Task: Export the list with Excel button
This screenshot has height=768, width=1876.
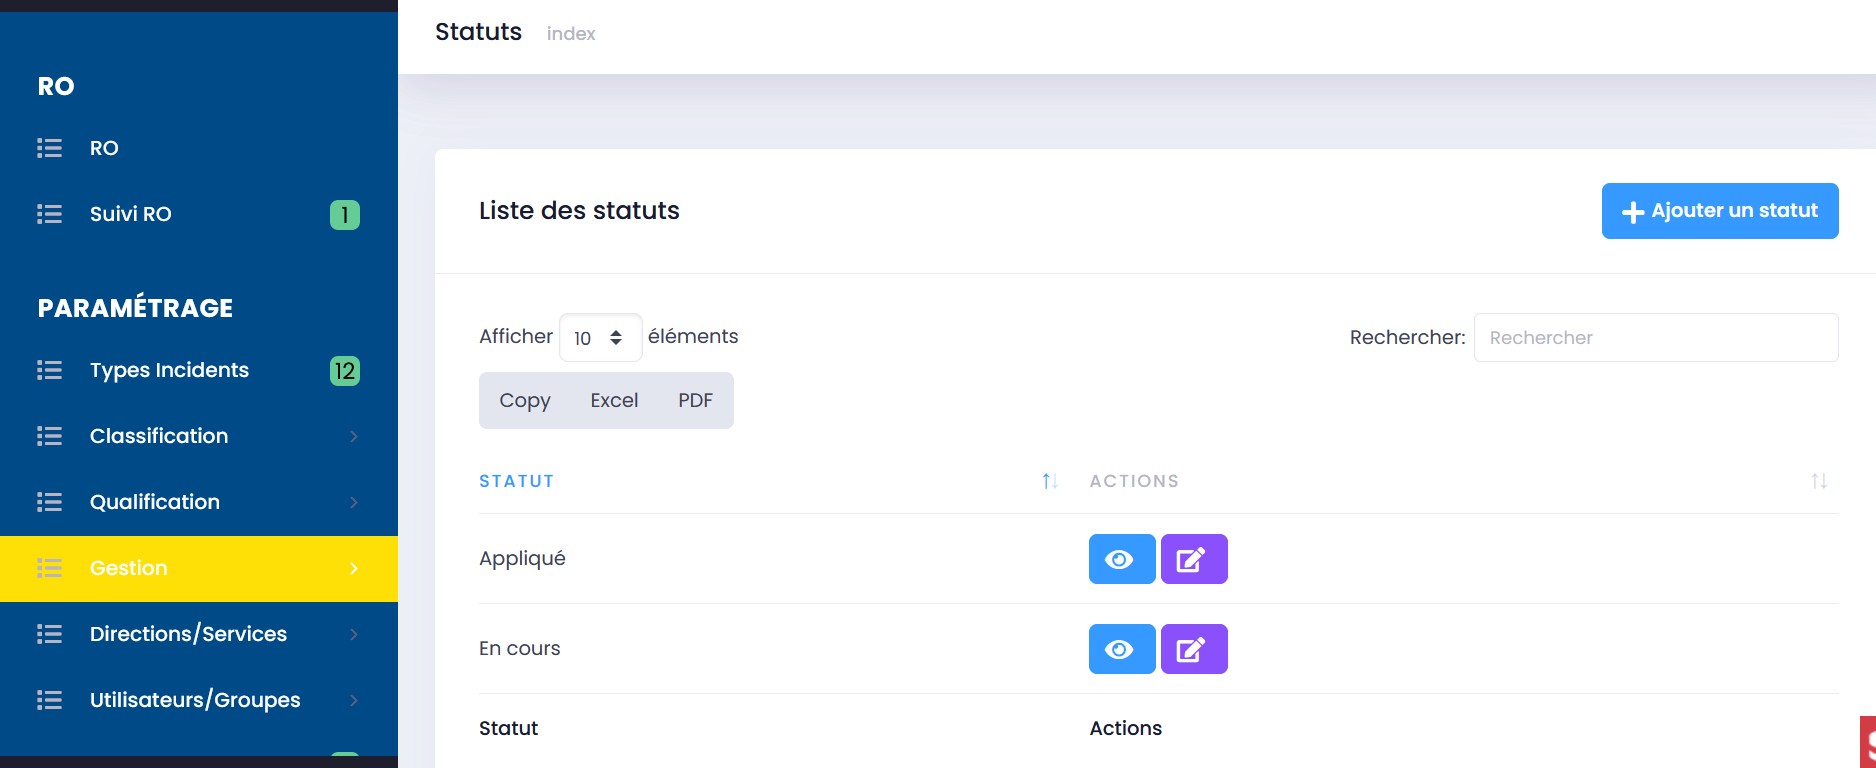Action: coord(613,400)
